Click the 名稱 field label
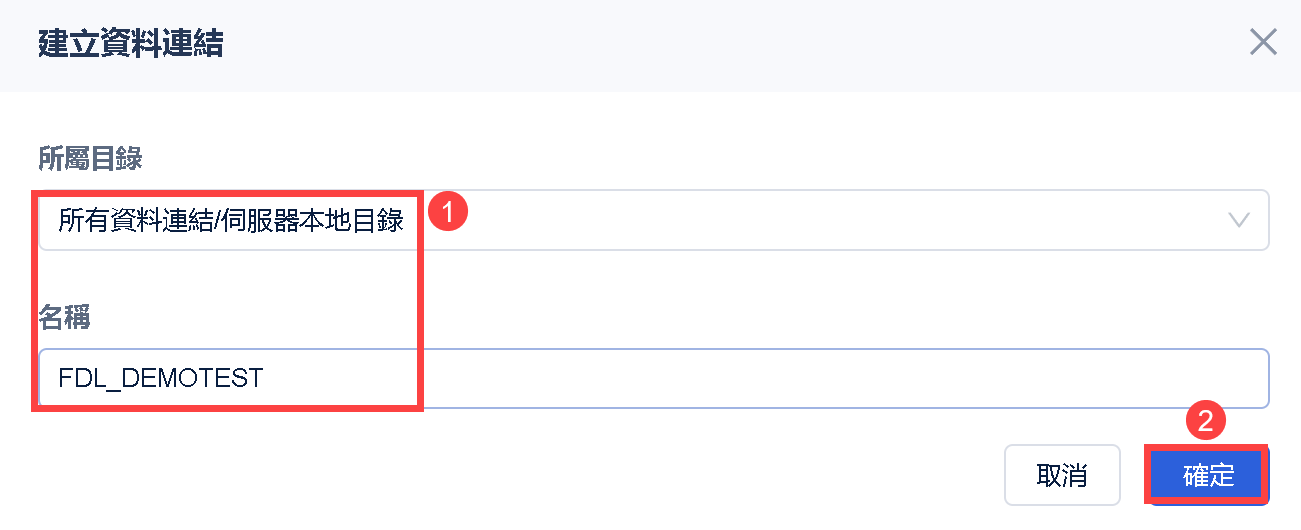This screenshot has width=1301, height=530. click(x=64, y=317)
